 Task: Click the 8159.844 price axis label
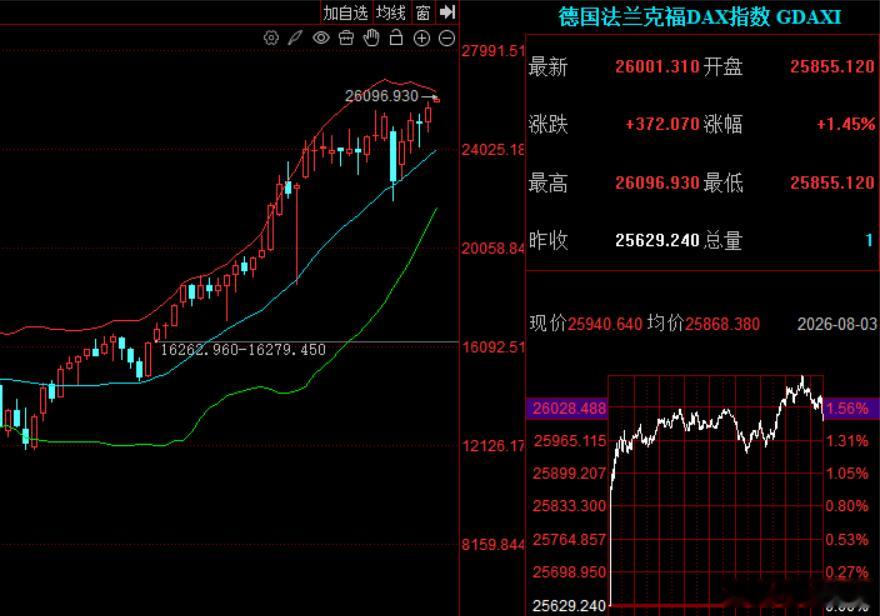[x=493, y=545]
